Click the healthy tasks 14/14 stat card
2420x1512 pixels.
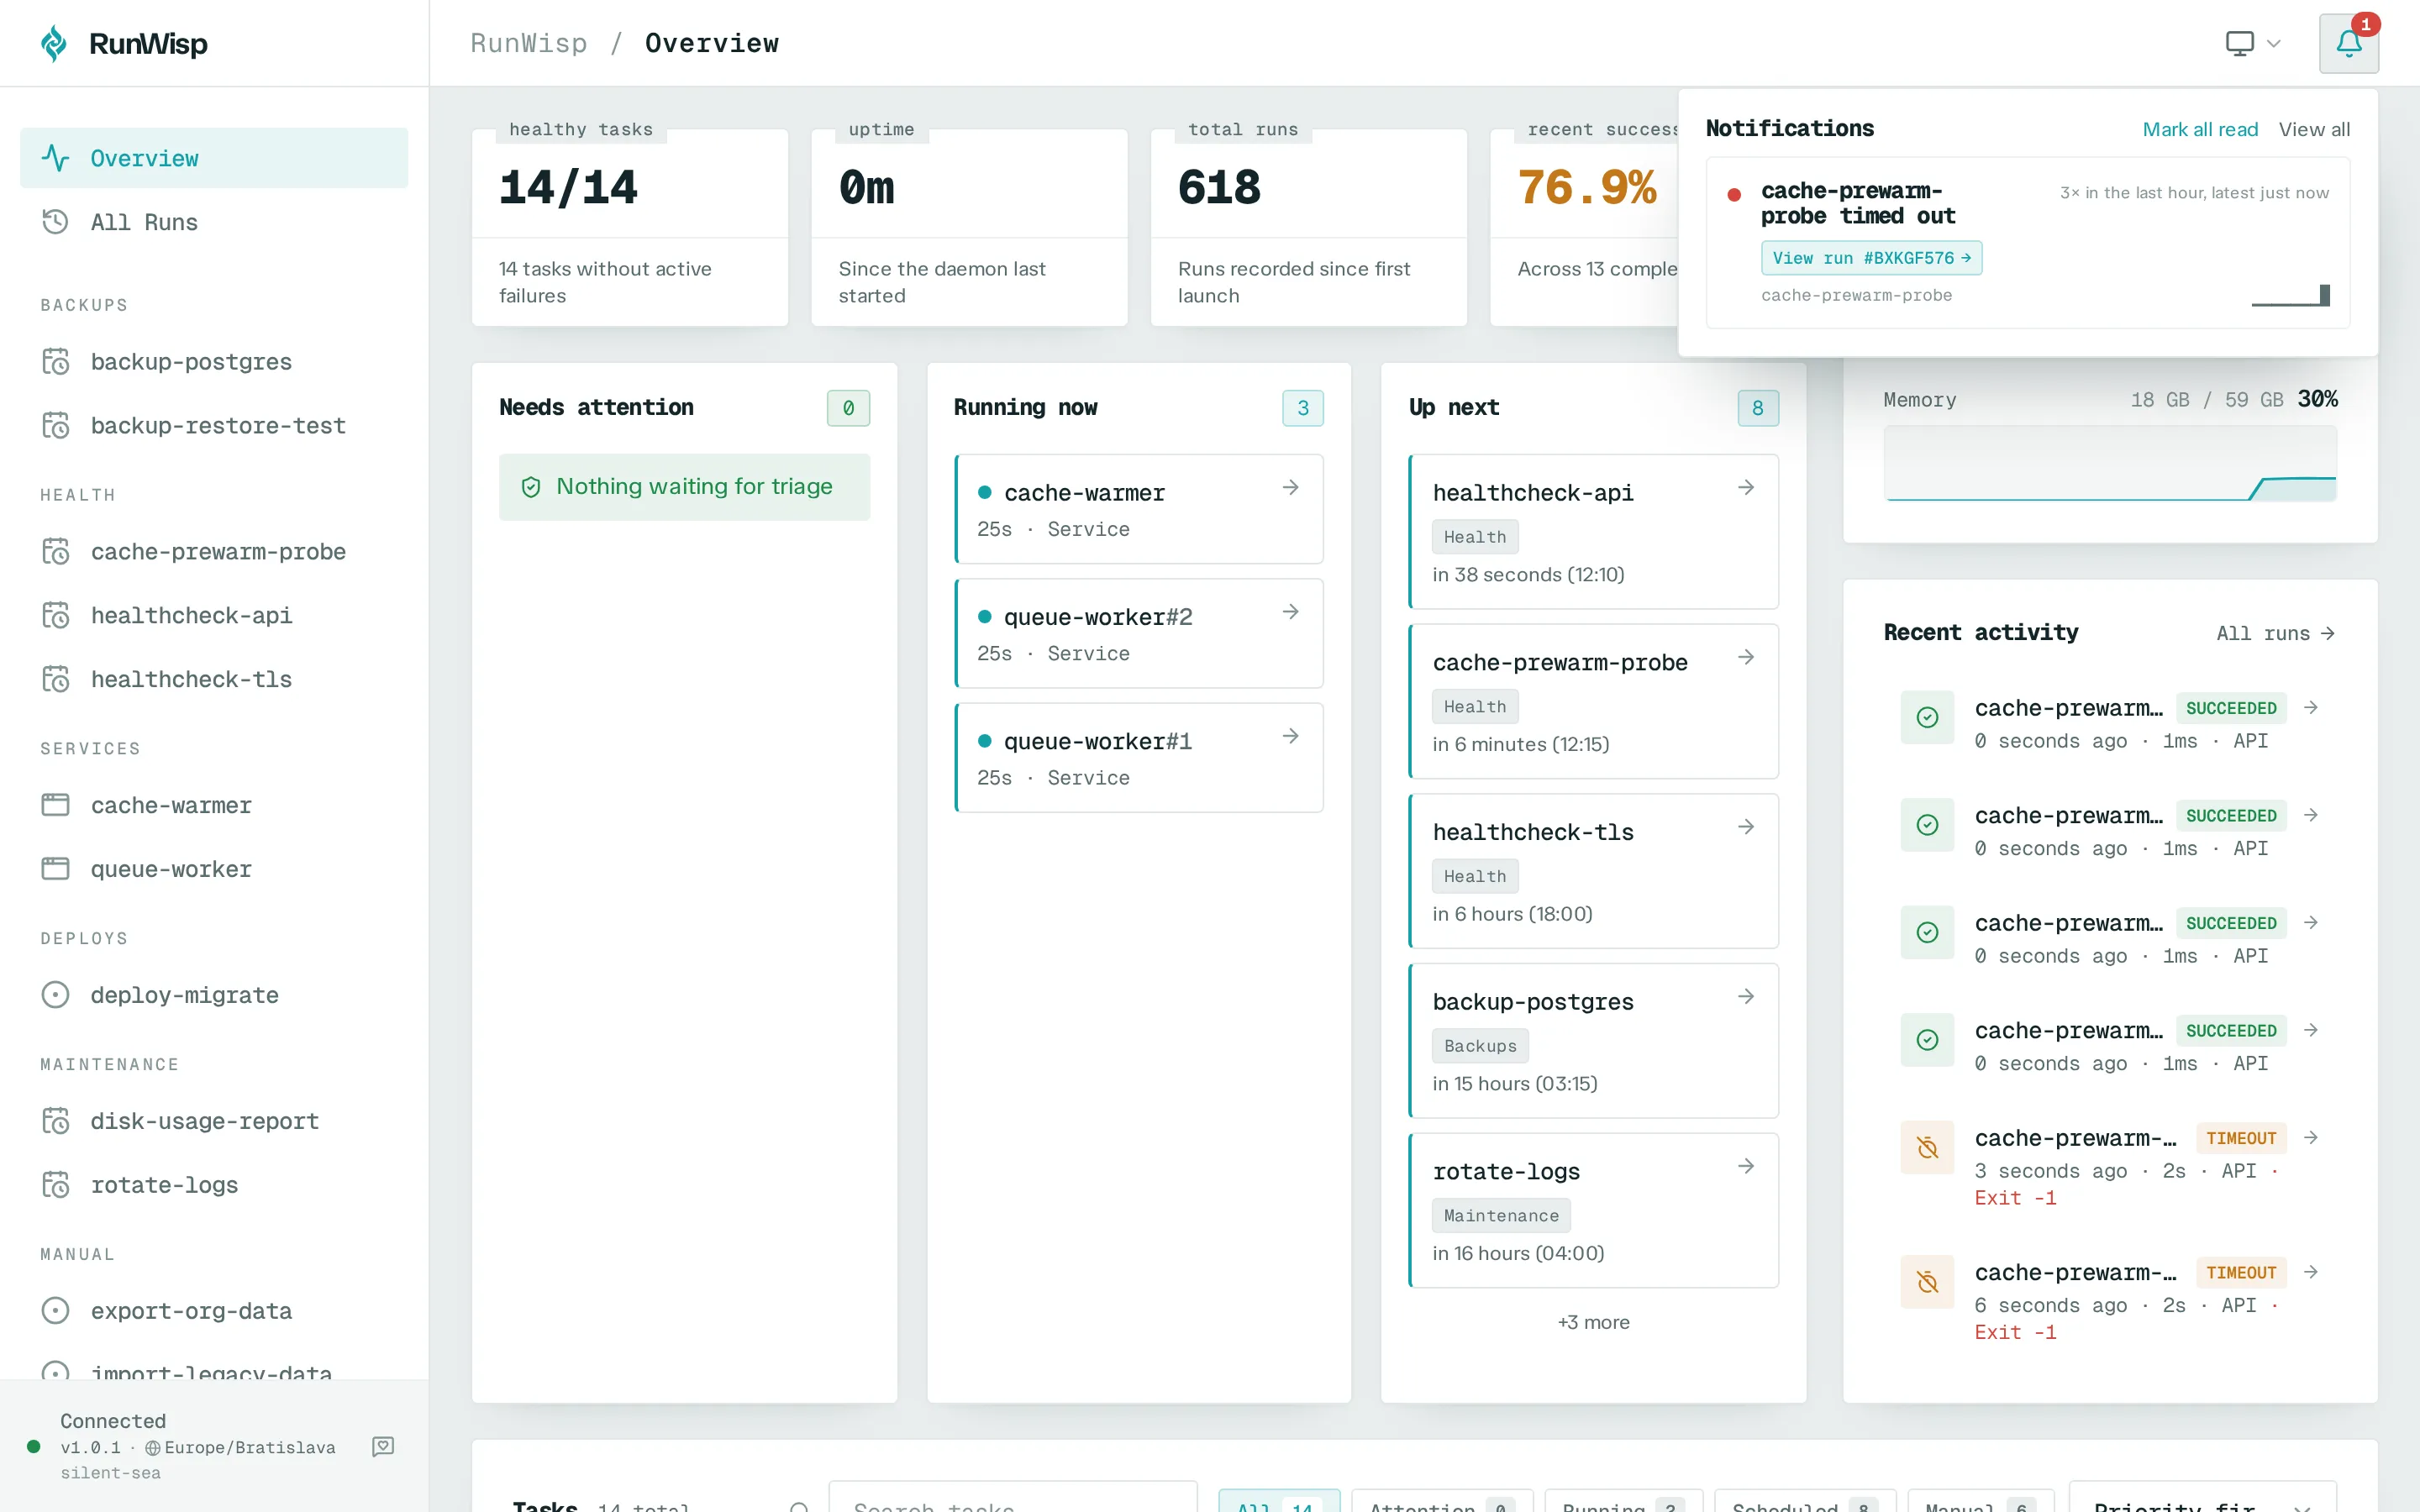[630, 226]
